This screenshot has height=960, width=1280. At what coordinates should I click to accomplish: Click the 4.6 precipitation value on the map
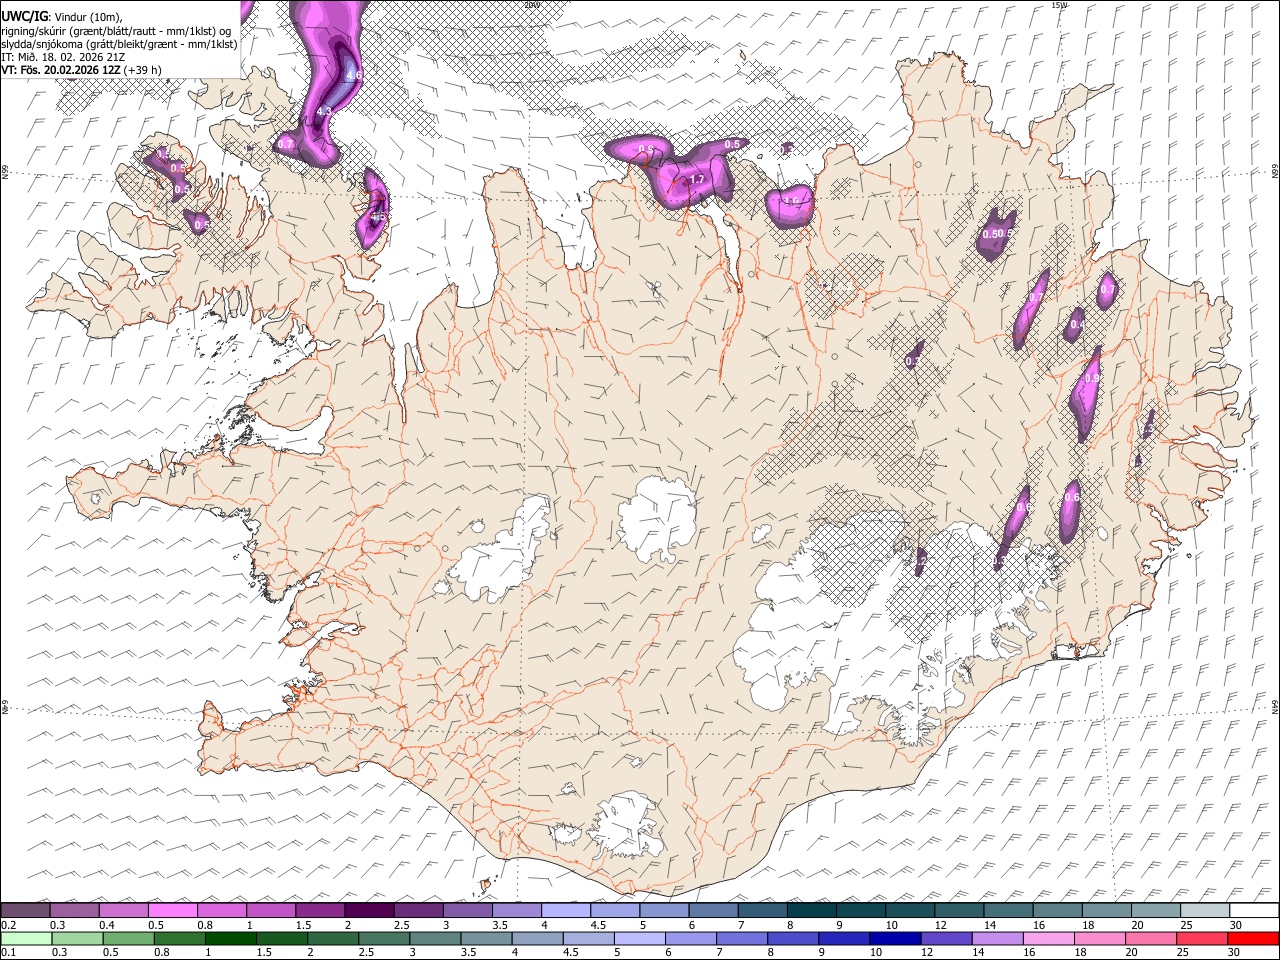[352, 75]
